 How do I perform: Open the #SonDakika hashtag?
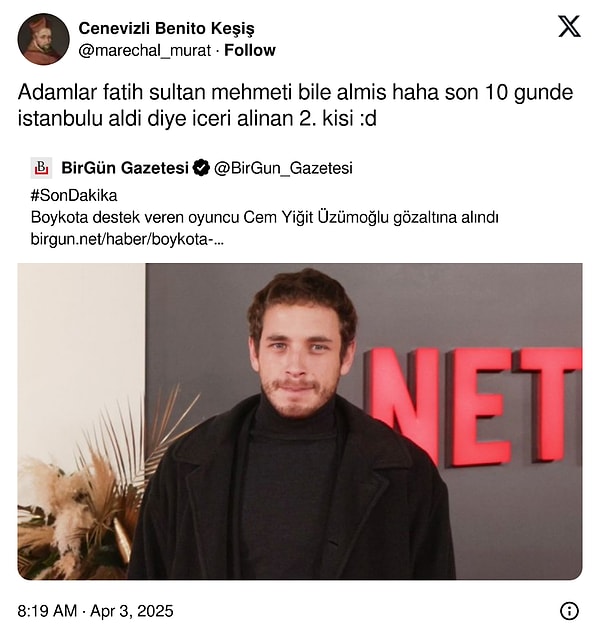74,195
